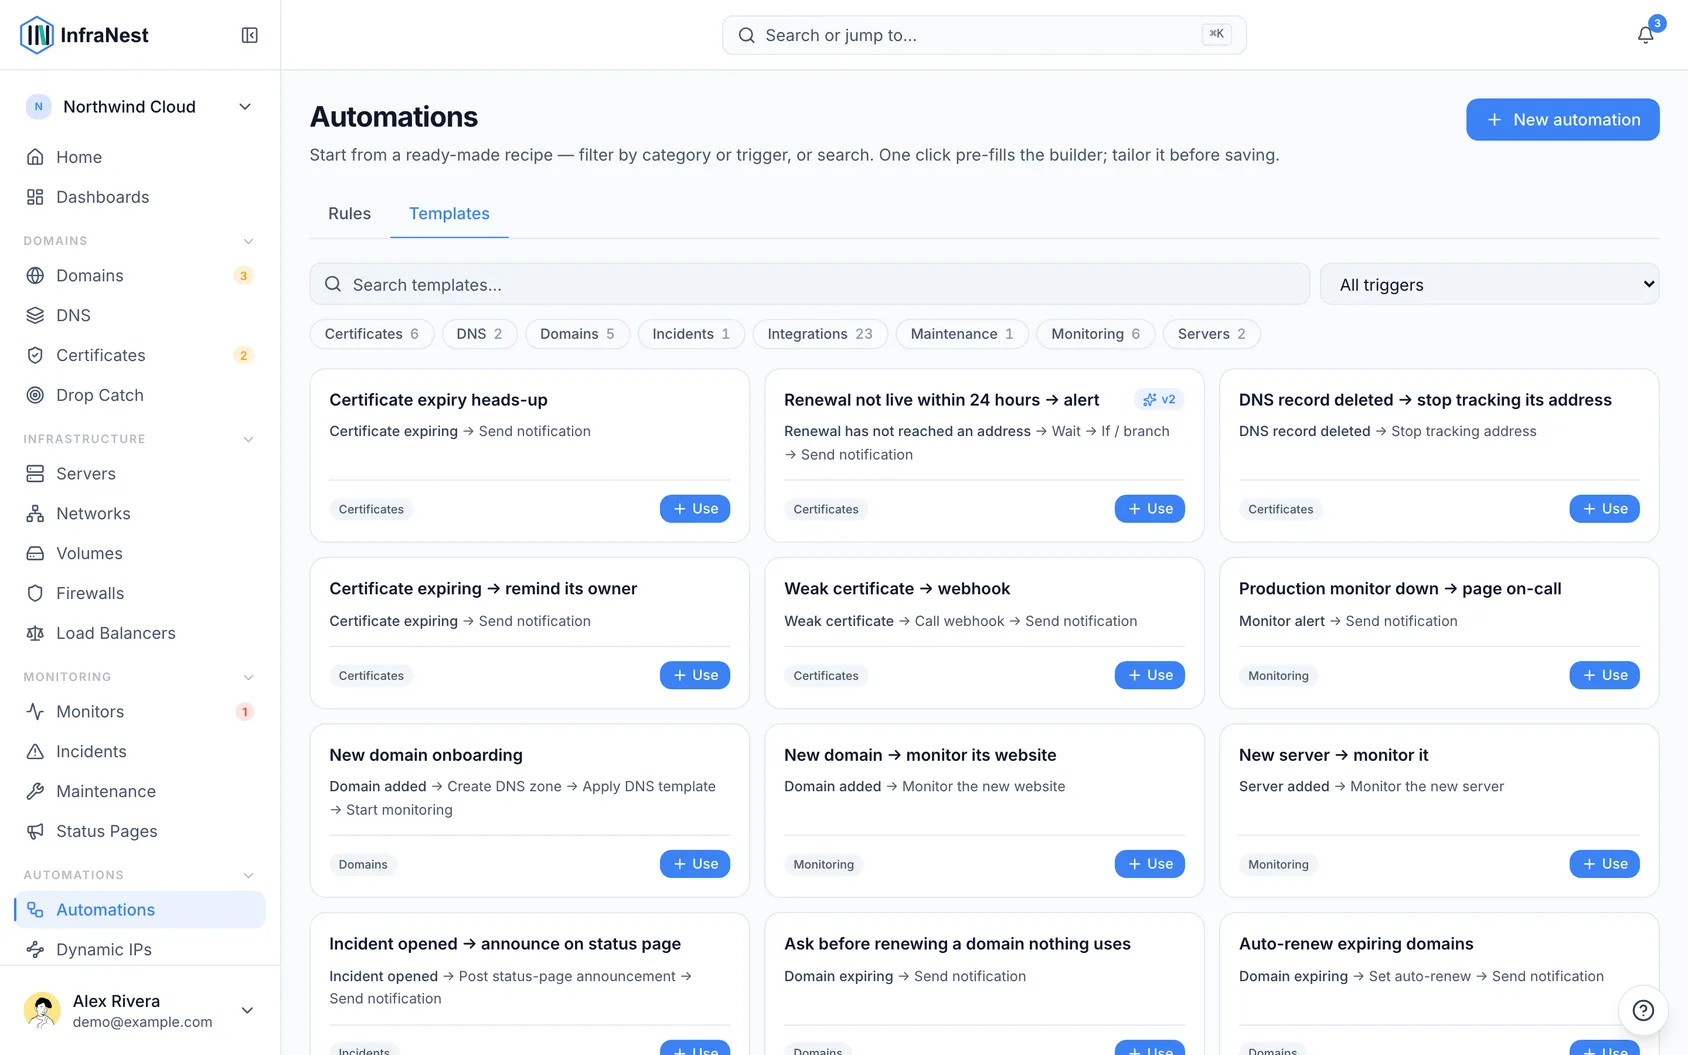Open Domains globe icon
Image resolution: width=1688 pixels, height=1055 pixels.
pyautogui.click(x=35, y=275)
